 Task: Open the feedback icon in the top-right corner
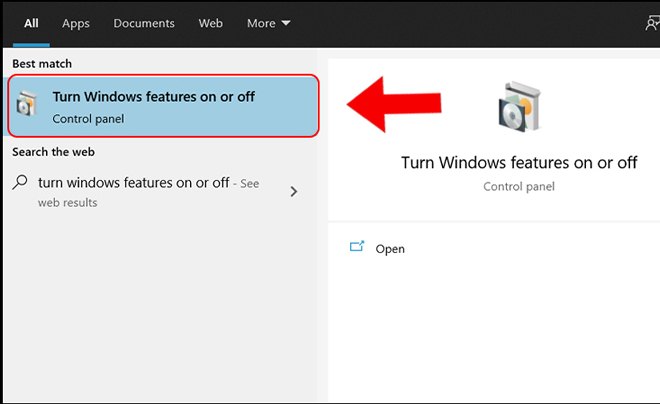[652, 23]
